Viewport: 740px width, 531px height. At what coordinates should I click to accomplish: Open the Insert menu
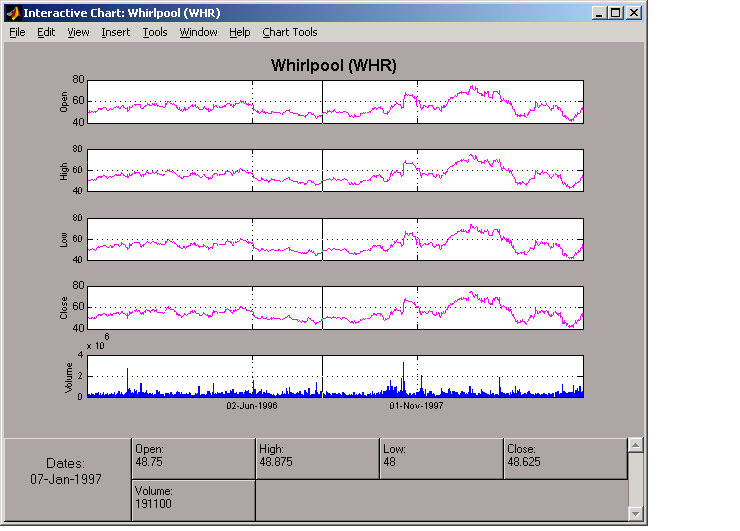pyautogui.click(x=116, y=32)
